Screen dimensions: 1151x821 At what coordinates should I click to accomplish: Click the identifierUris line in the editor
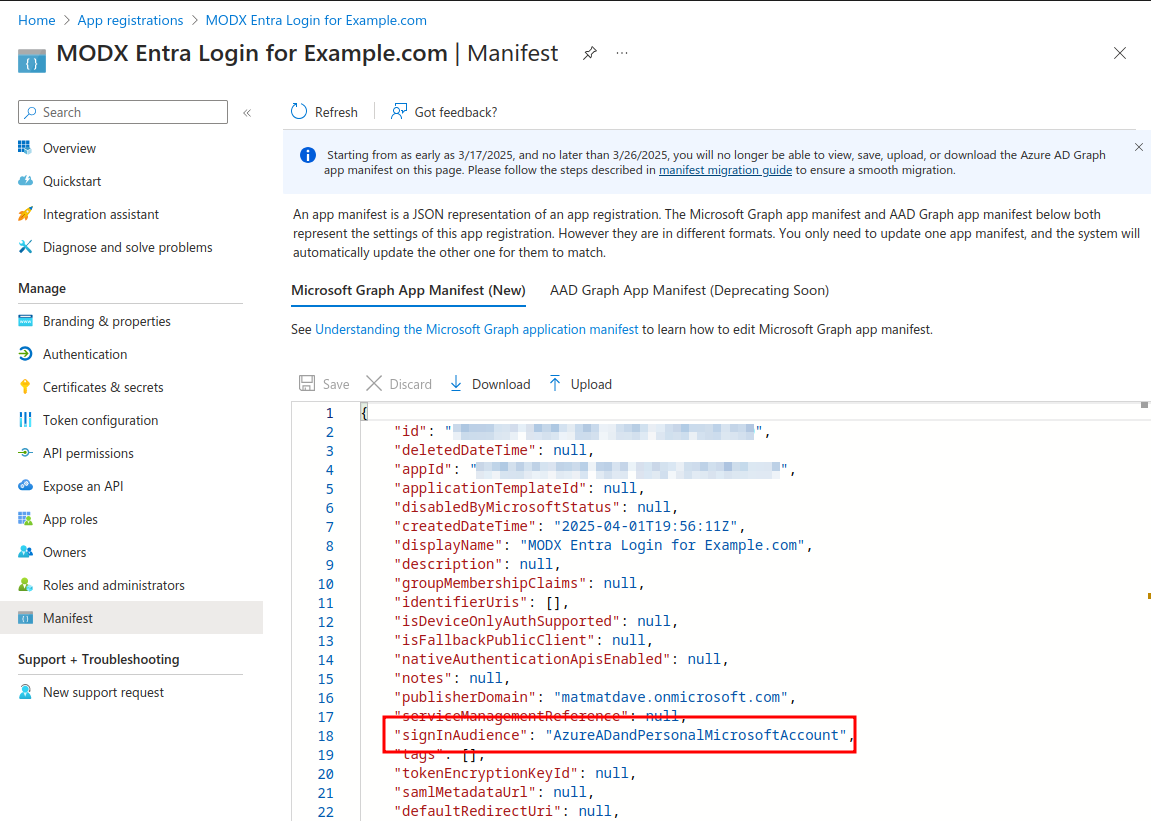click(x=482, y=602)
